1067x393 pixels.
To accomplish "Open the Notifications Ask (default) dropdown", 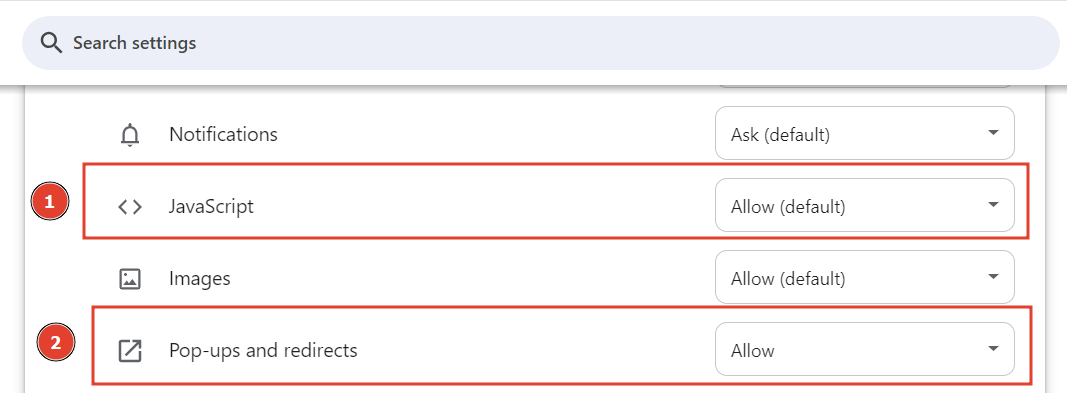I will [x=864, y=133].
